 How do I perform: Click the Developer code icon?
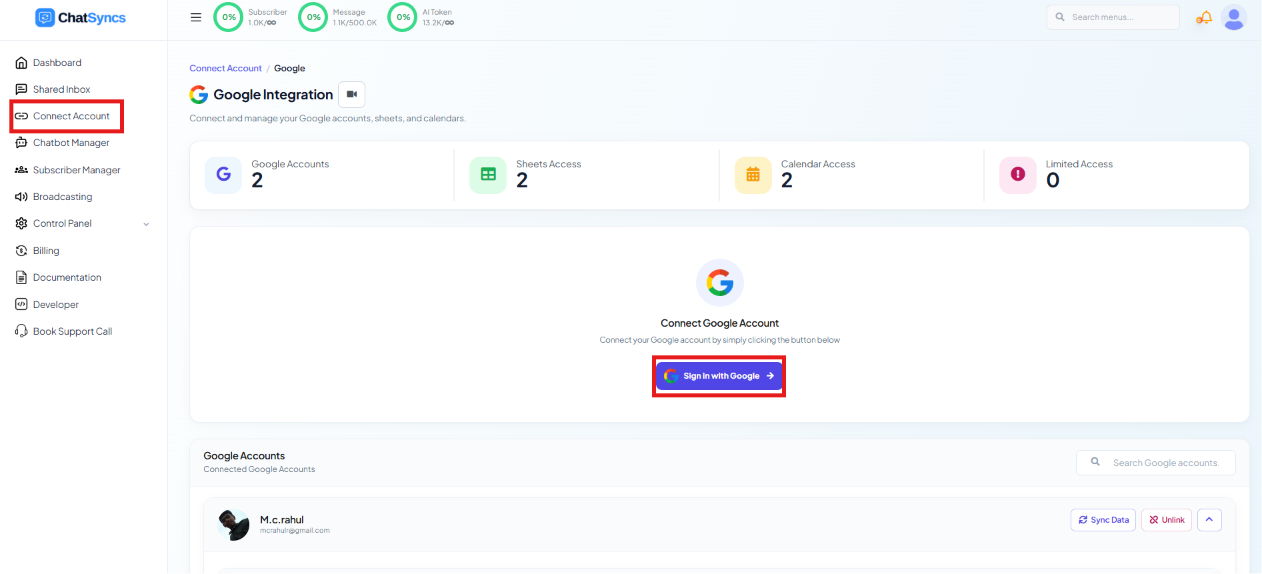point(21,305)
